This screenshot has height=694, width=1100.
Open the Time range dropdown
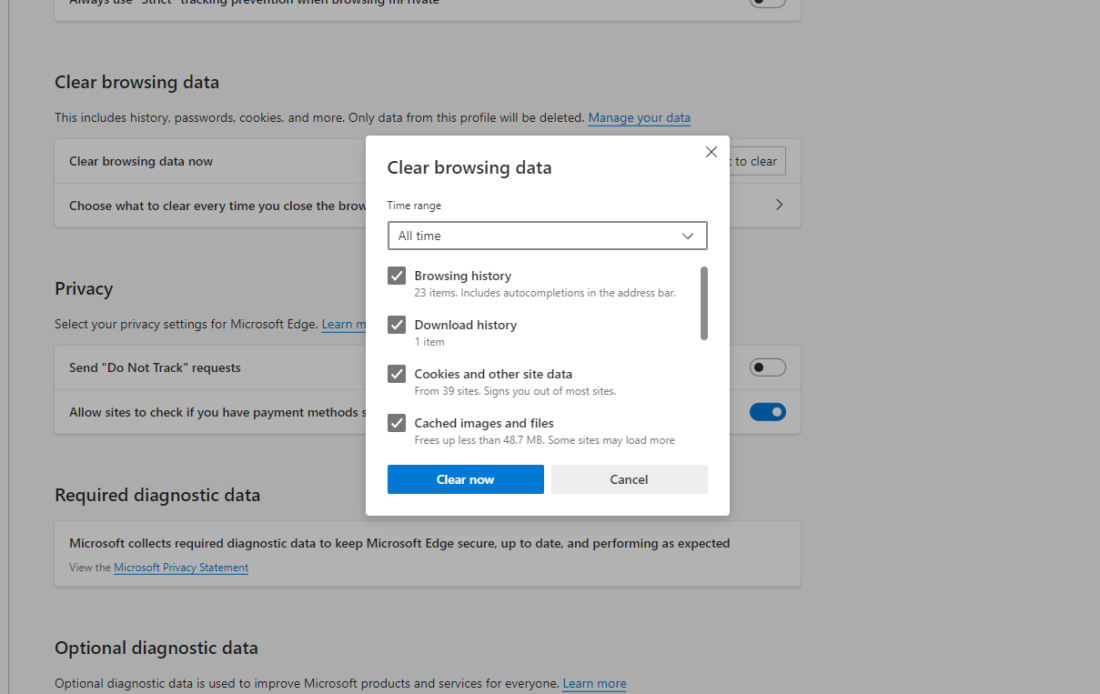[687, 235]
